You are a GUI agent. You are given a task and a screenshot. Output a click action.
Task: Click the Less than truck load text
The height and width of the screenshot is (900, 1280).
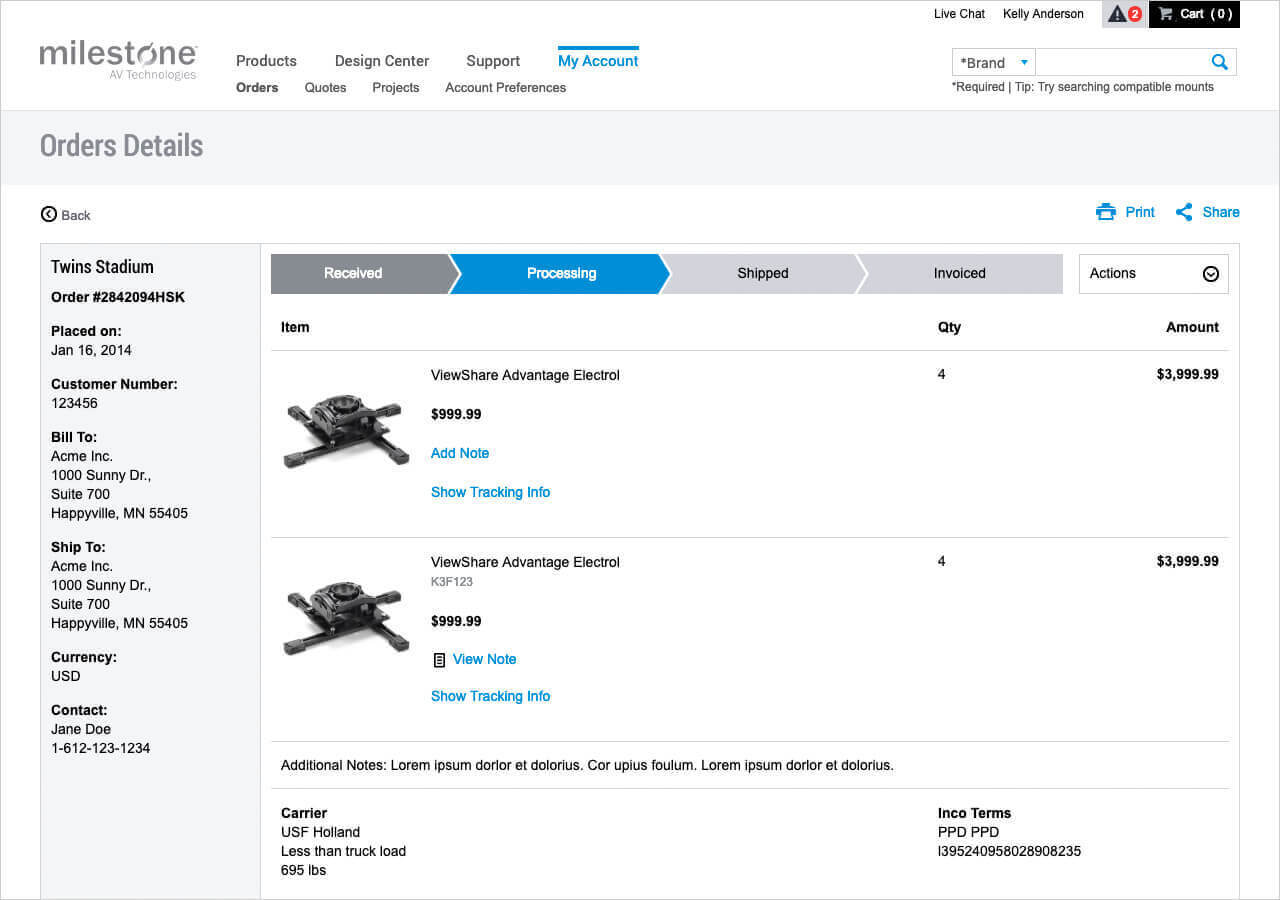343,851
